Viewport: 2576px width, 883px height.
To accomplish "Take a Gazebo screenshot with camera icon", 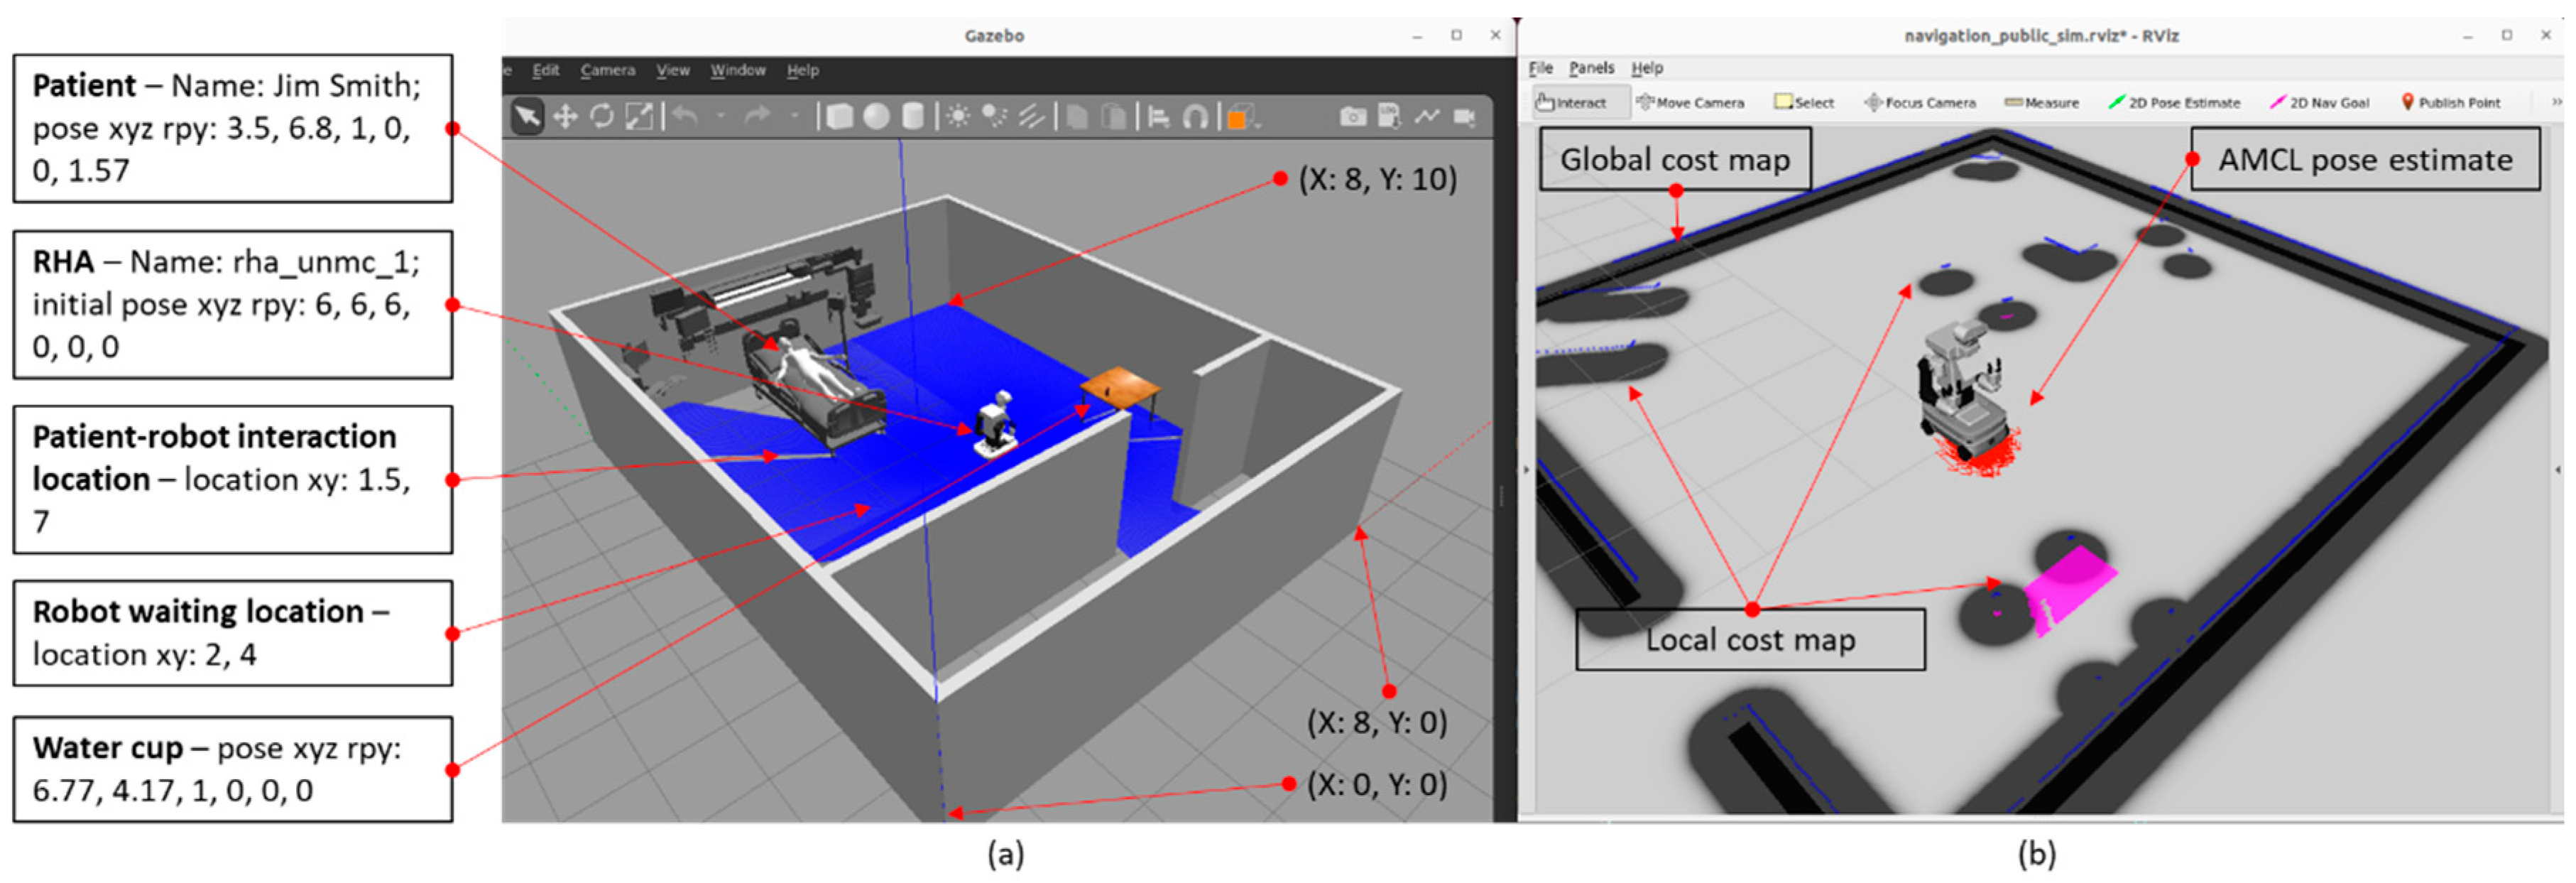I will [1352, 117].
